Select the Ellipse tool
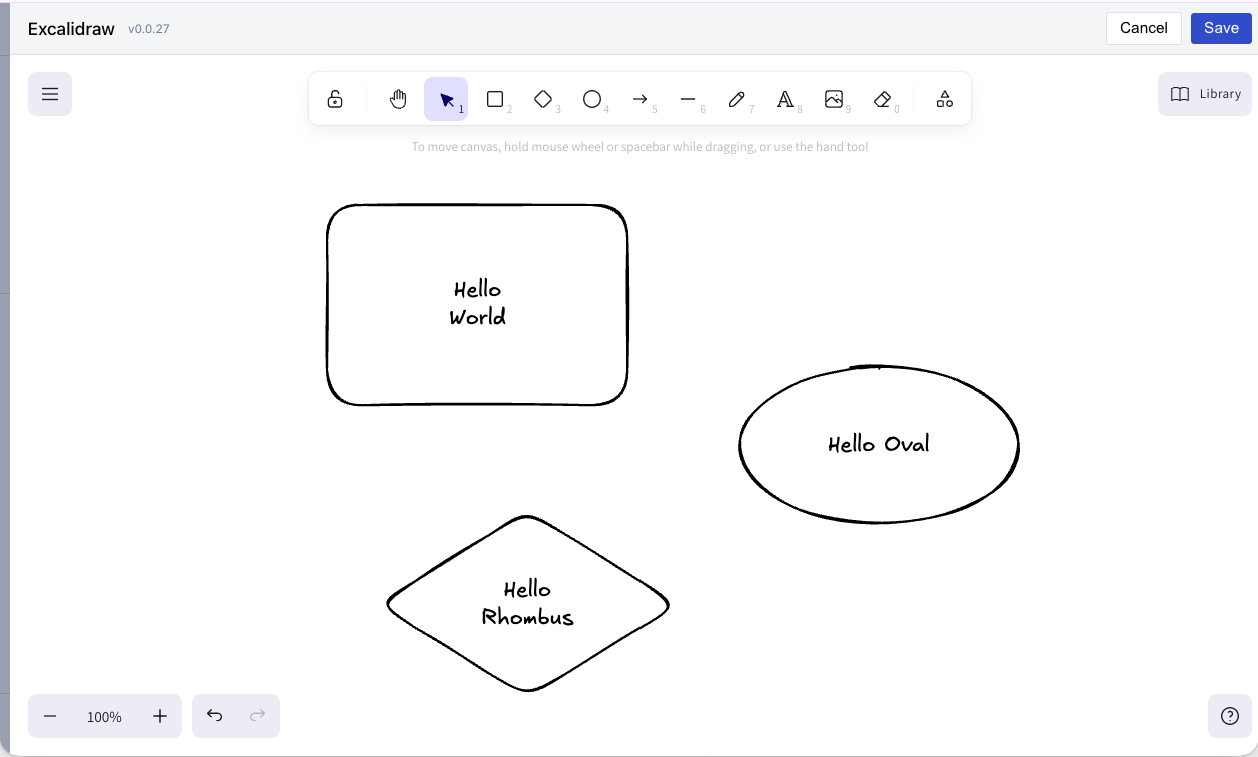The height and width of the screenshot is (757, 1258). tap(592, 99)
